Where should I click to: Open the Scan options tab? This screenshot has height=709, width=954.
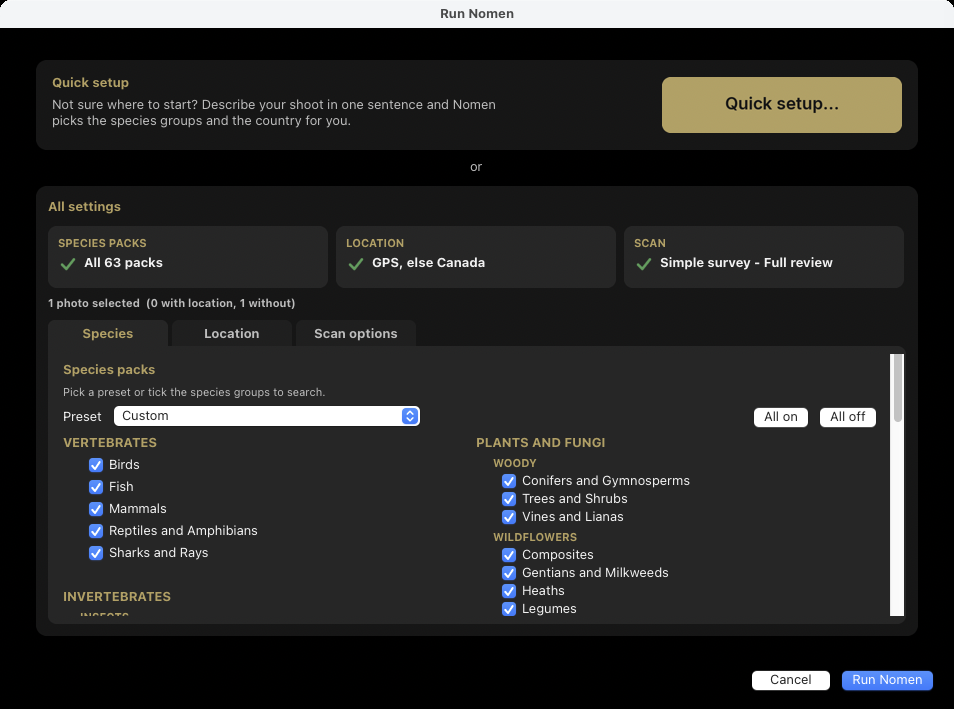355,334
